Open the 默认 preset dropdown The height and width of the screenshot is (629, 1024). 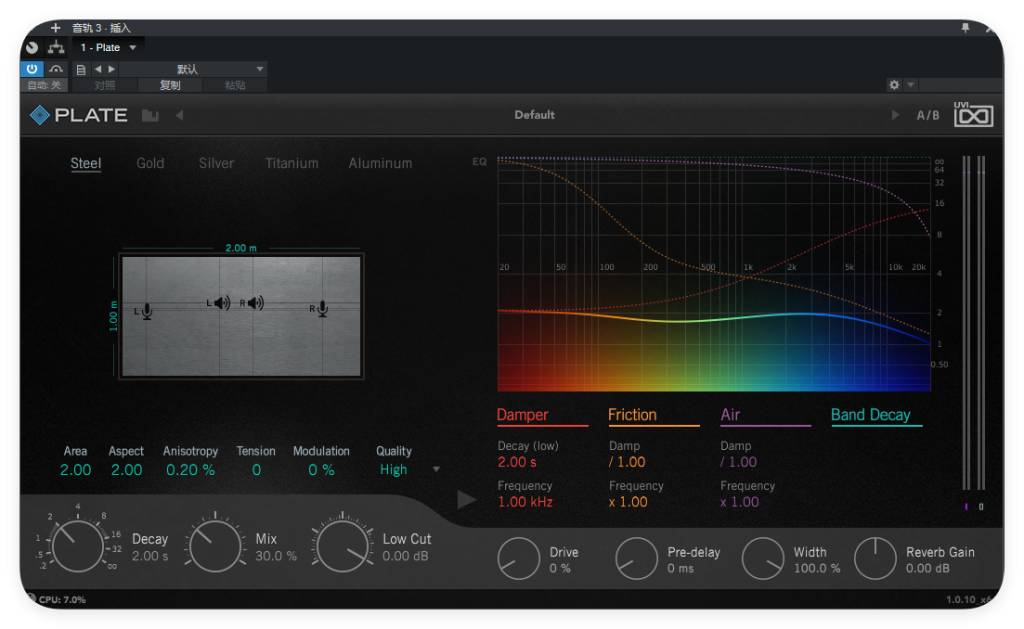(x=193, y=69)
